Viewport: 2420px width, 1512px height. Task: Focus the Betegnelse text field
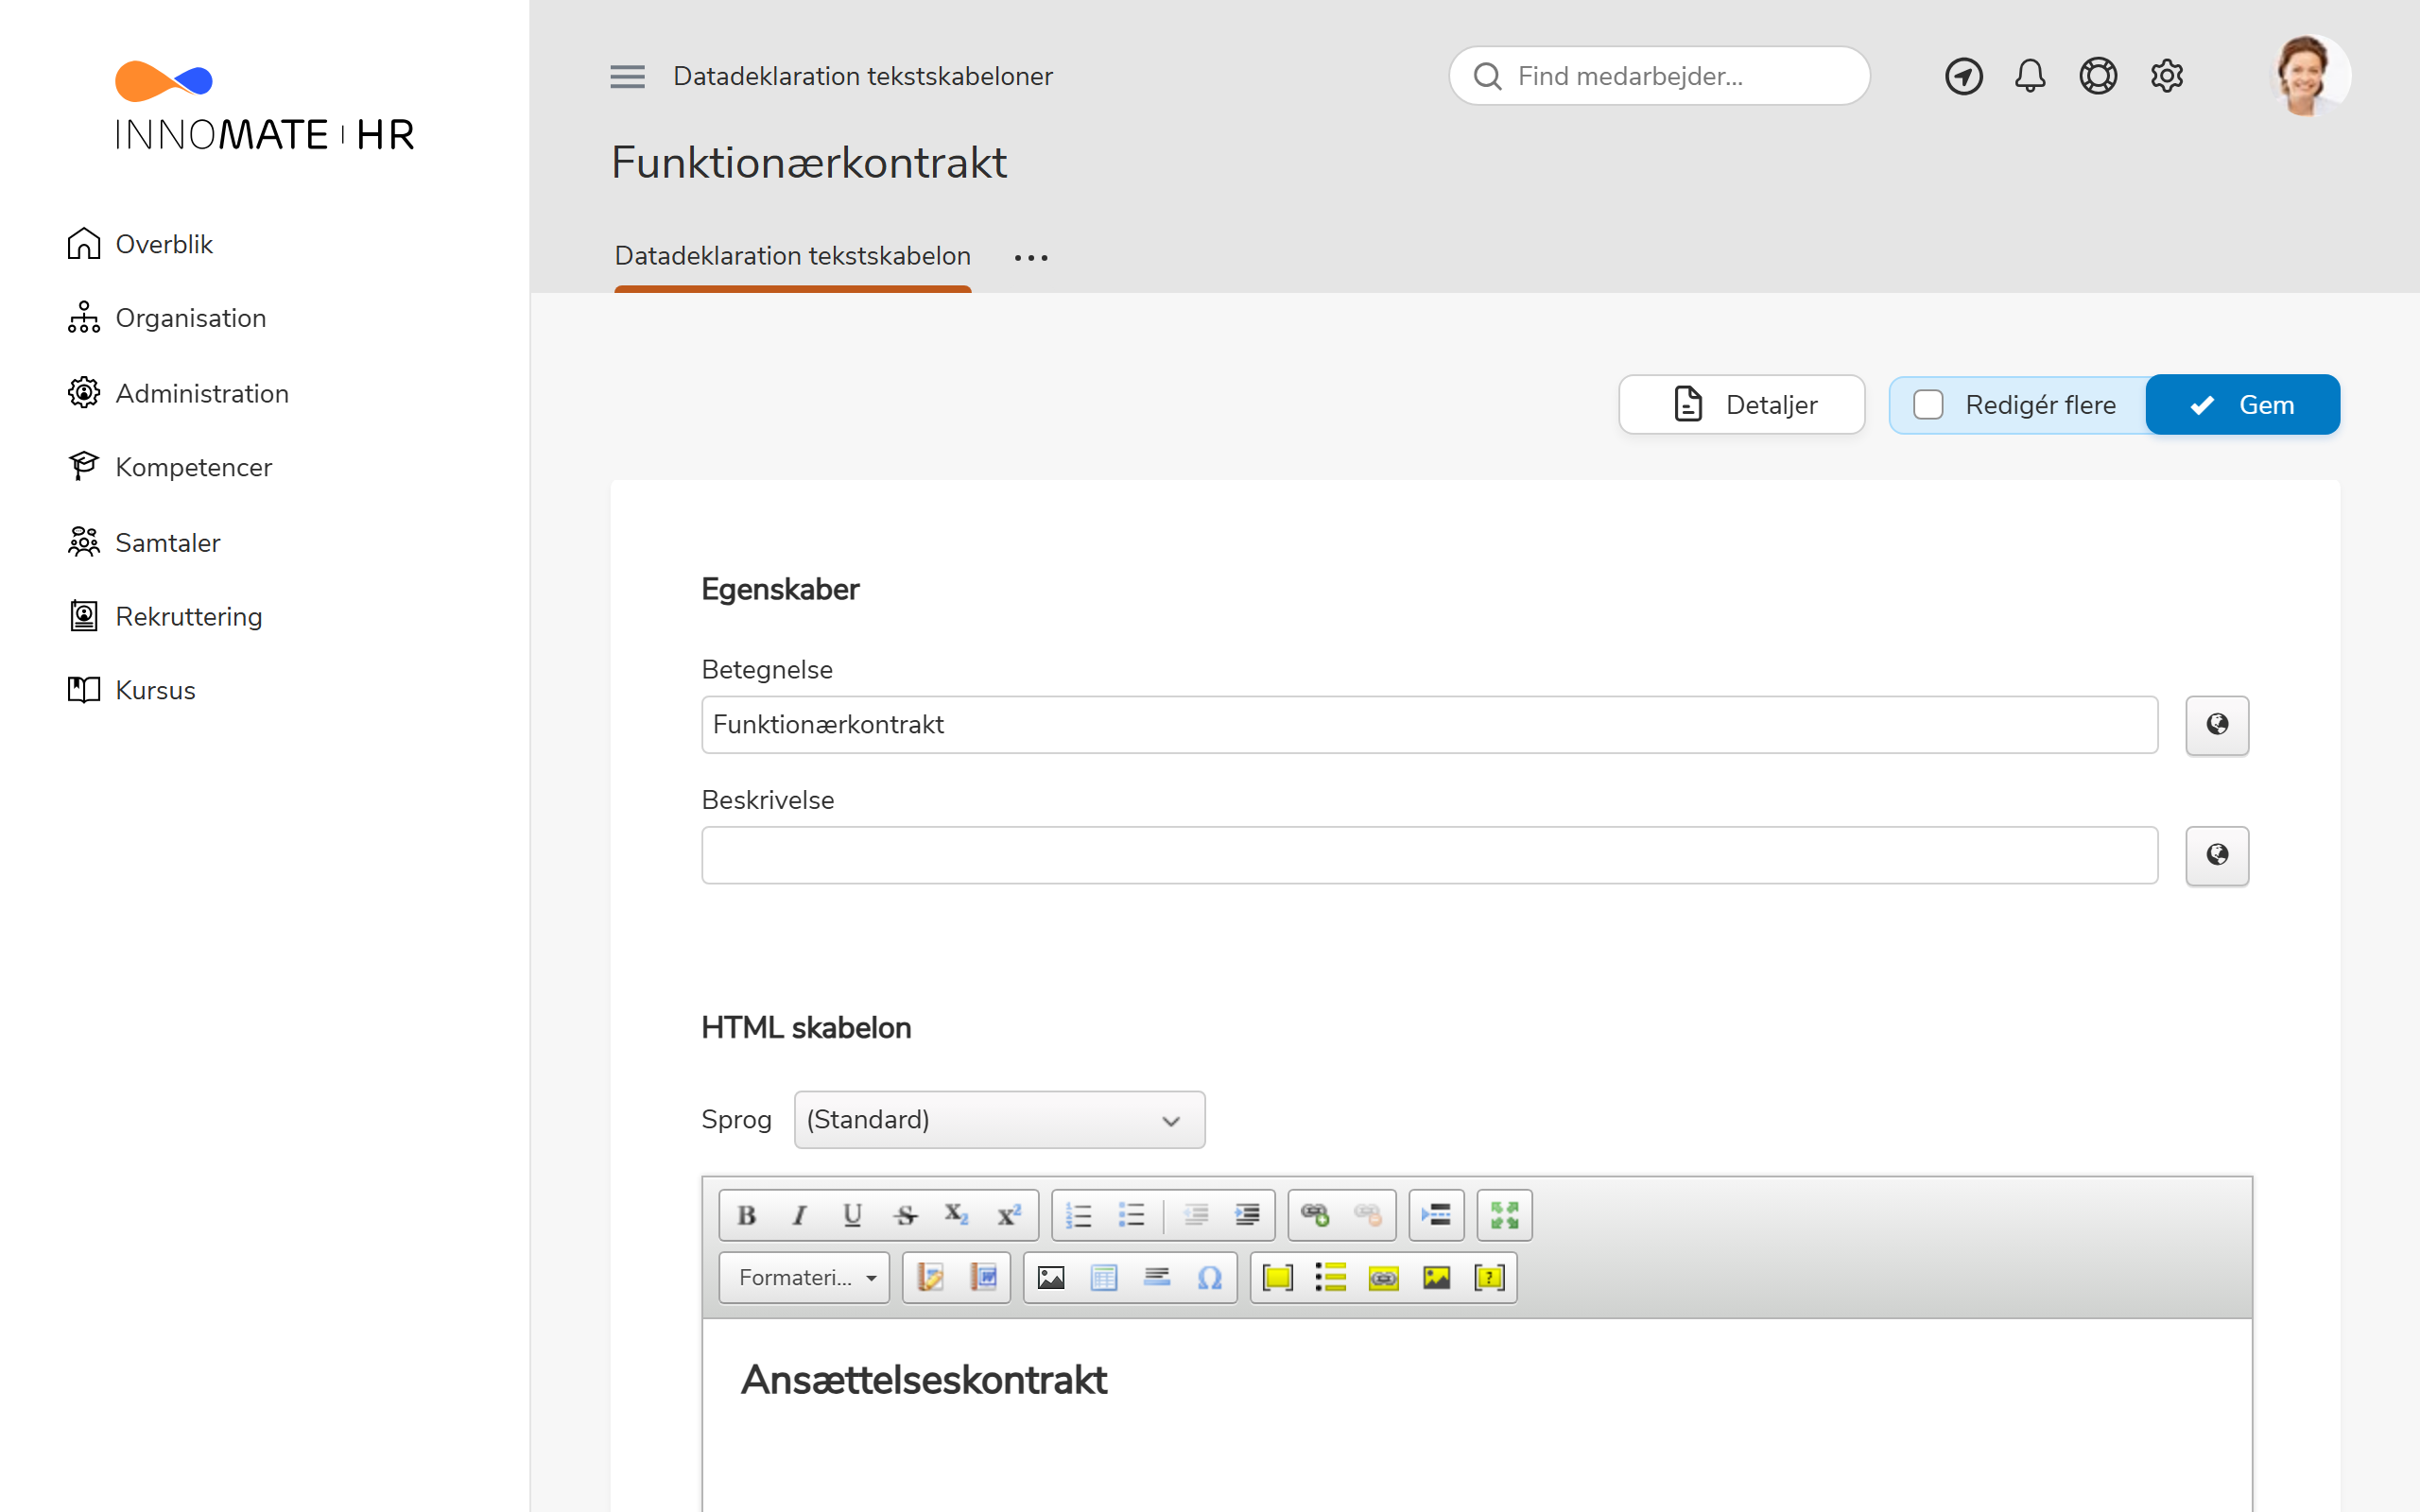click(x=1429, y=725)
